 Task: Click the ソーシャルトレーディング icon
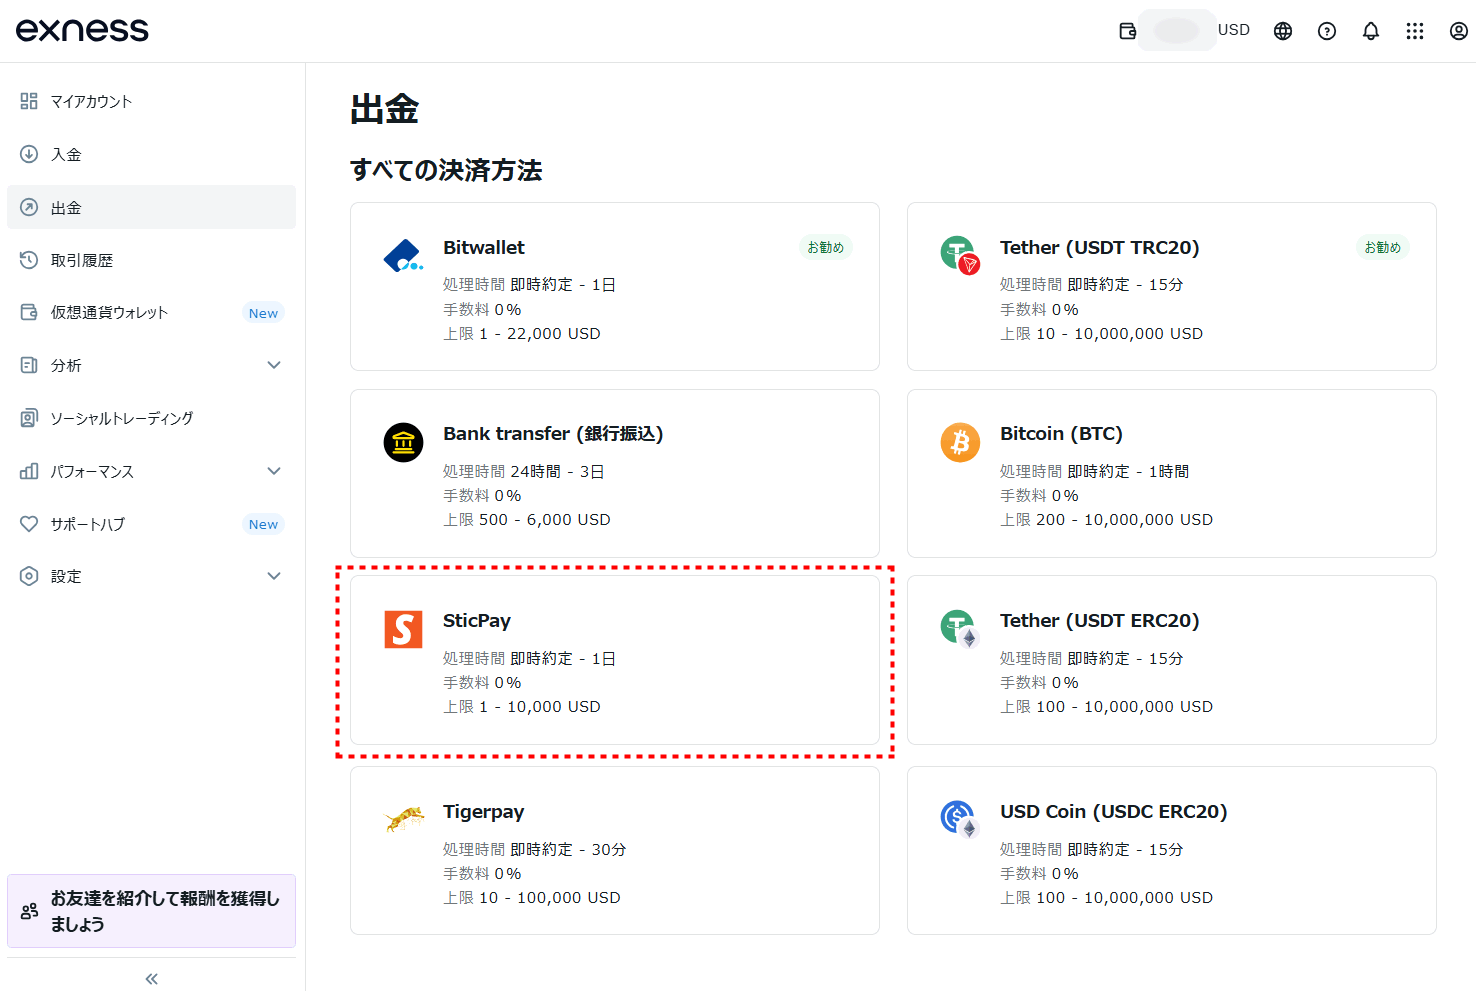29,418
